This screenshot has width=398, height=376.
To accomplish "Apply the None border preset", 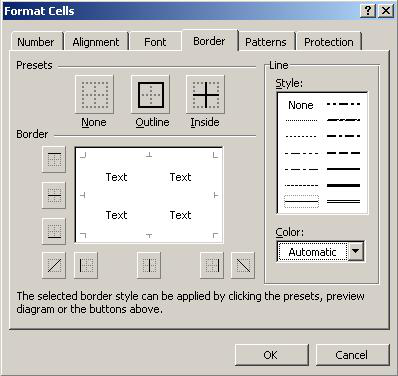I will coord(94,95).
